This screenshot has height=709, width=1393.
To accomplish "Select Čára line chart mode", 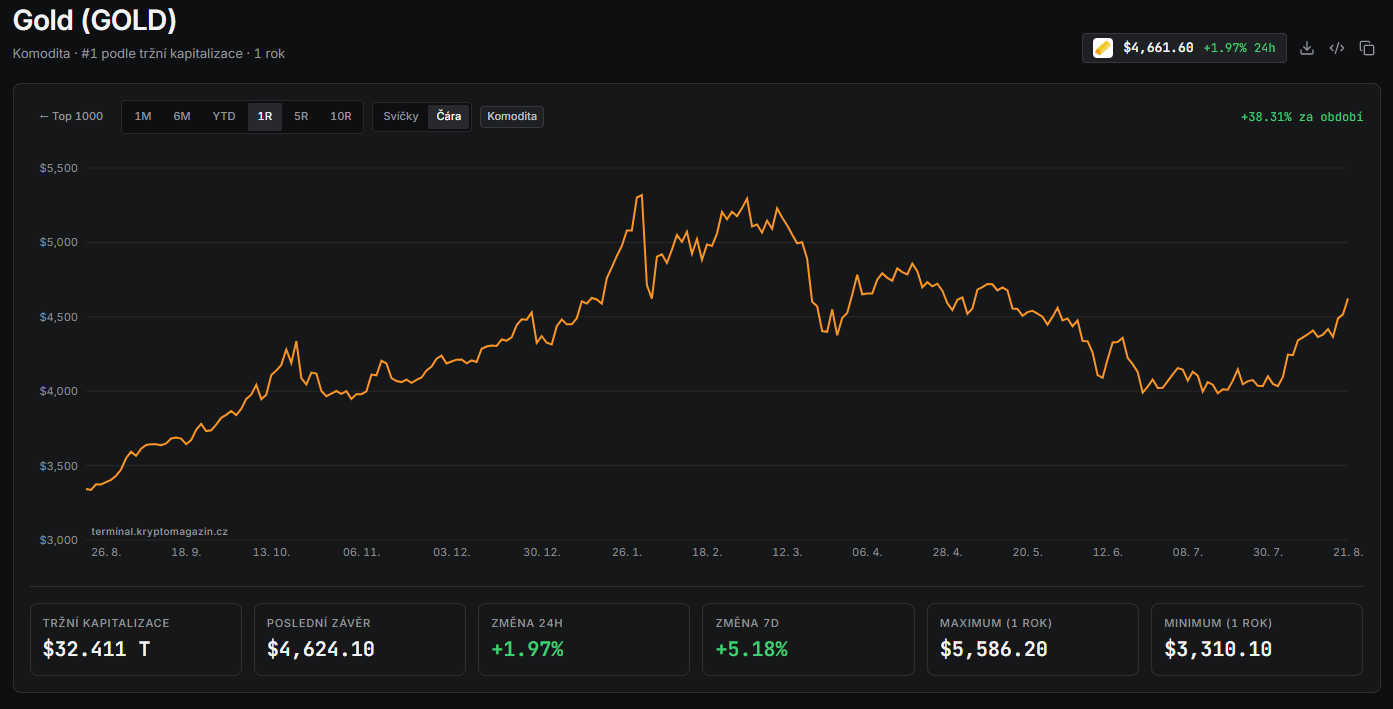I will (449, 116).
